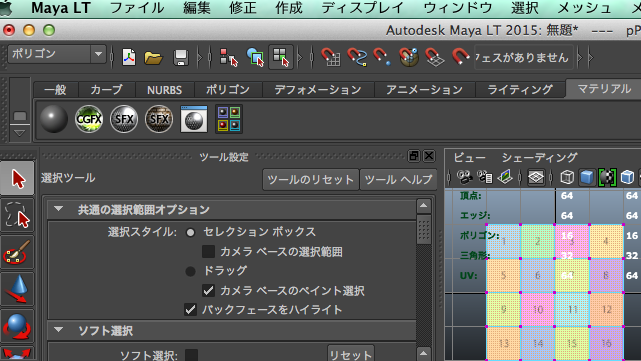Check ソフト選択 checkbox
The width and height of the screenshot is (641, 361).
pyautogui.click(x=191, y=355)
